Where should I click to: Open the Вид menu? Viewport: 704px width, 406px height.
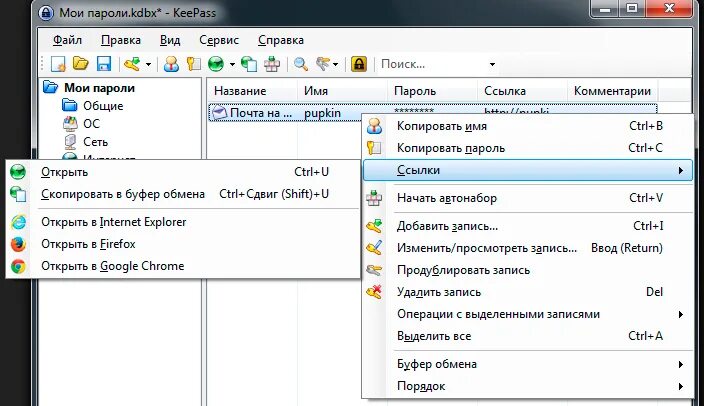(170, 40)
